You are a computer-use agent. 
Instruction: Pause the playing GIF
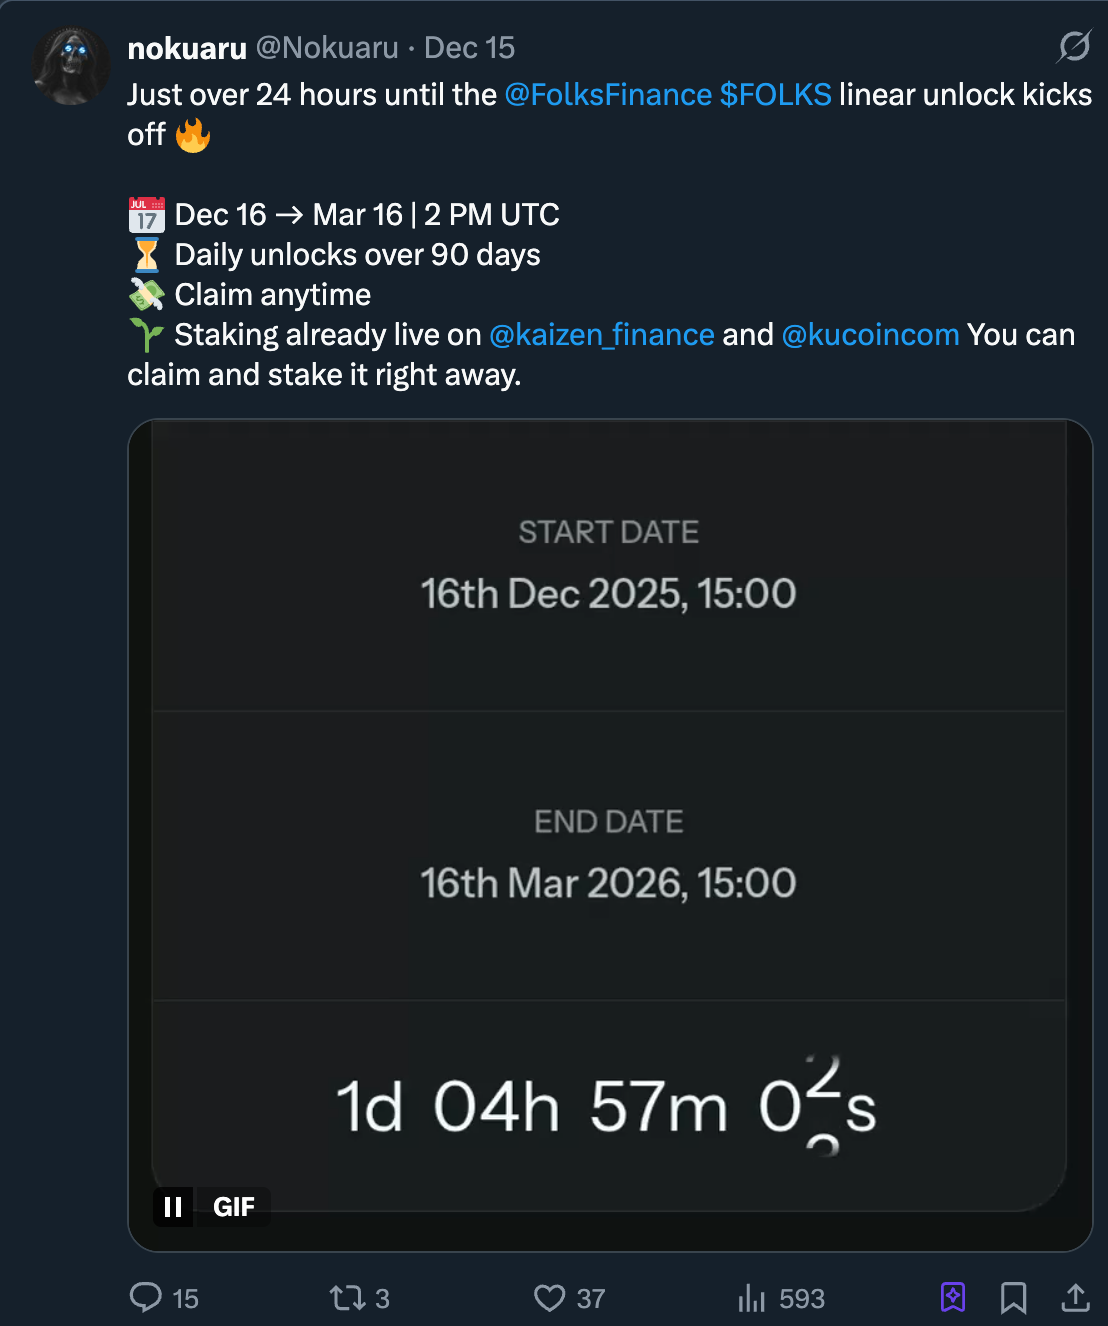click(173, 1207)
